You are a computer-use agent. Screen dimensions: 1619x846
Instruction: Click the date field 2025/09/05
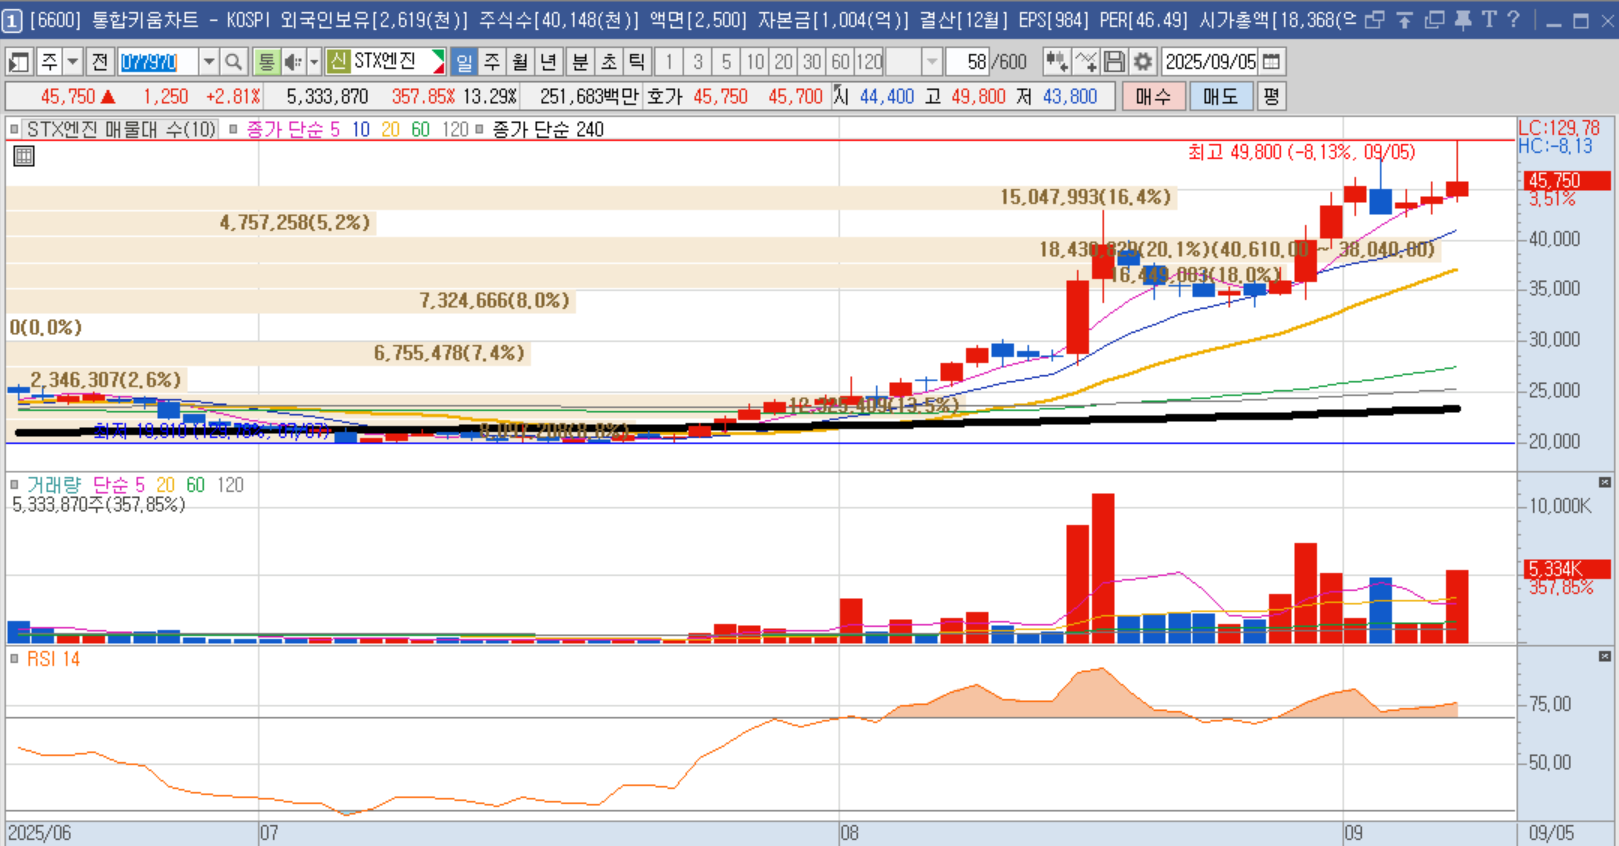(x=1210, y=62)
